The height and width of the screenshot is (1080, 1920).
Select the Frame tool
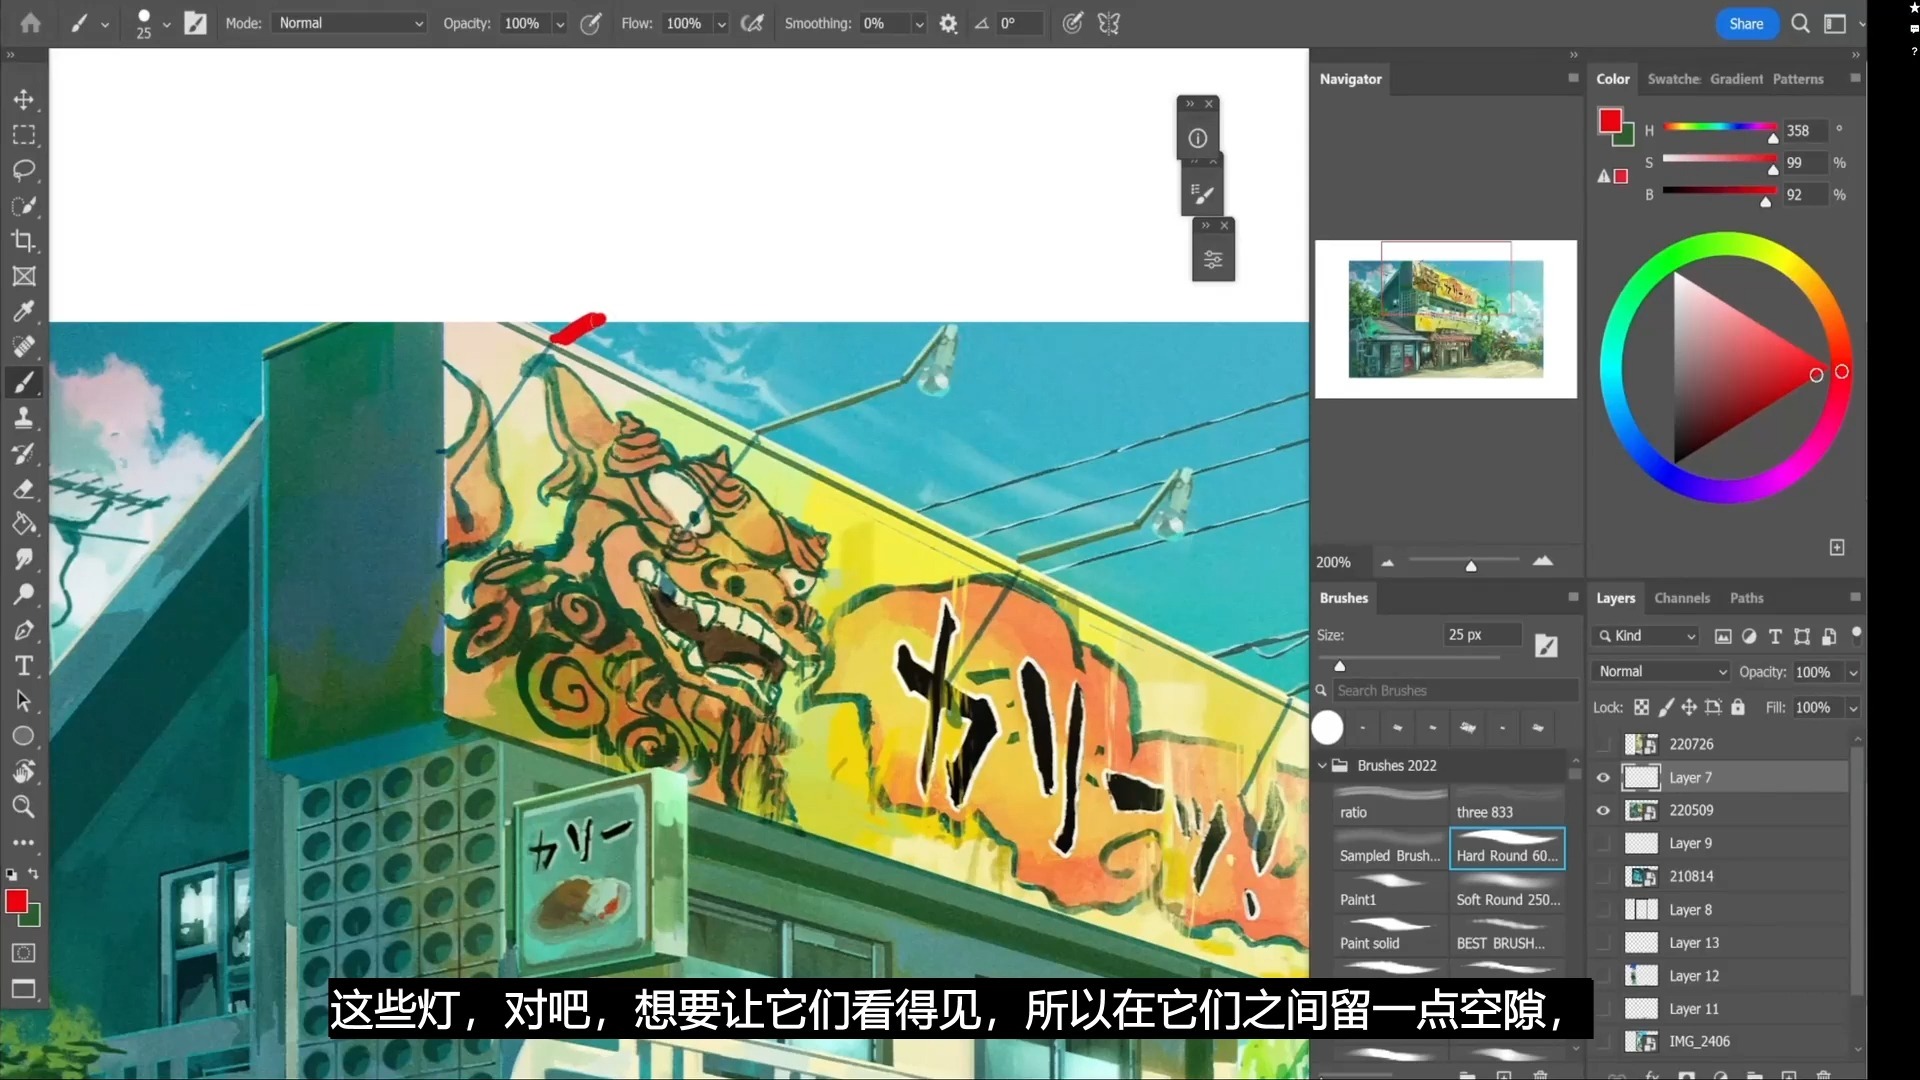pos(24,276)
